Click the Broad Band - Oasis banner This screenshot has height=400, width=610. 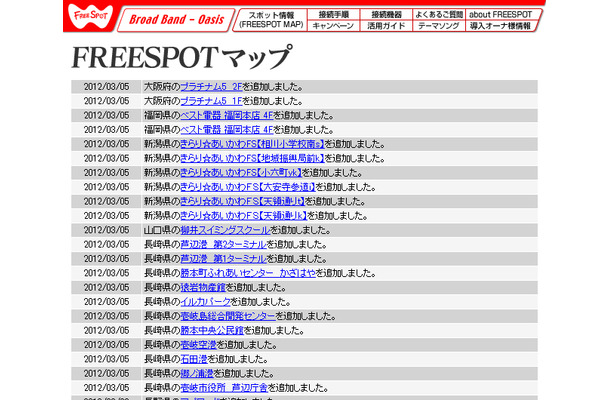(x=176, y=20)
